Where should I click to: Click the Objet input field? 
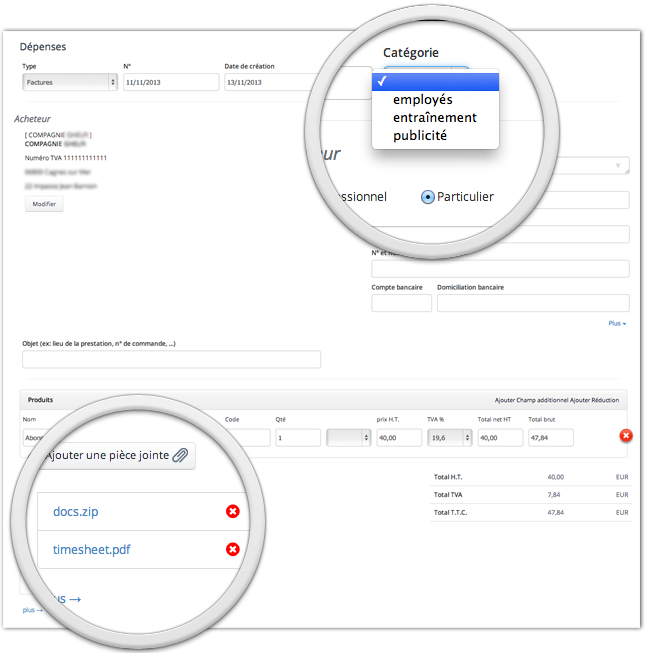point(171,359)
